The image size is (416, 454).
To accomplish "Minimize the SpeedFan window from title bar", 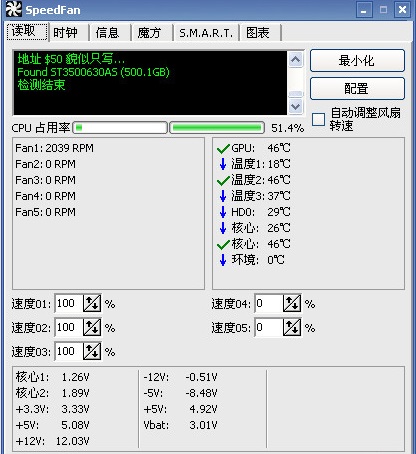I will coord(364,10).
